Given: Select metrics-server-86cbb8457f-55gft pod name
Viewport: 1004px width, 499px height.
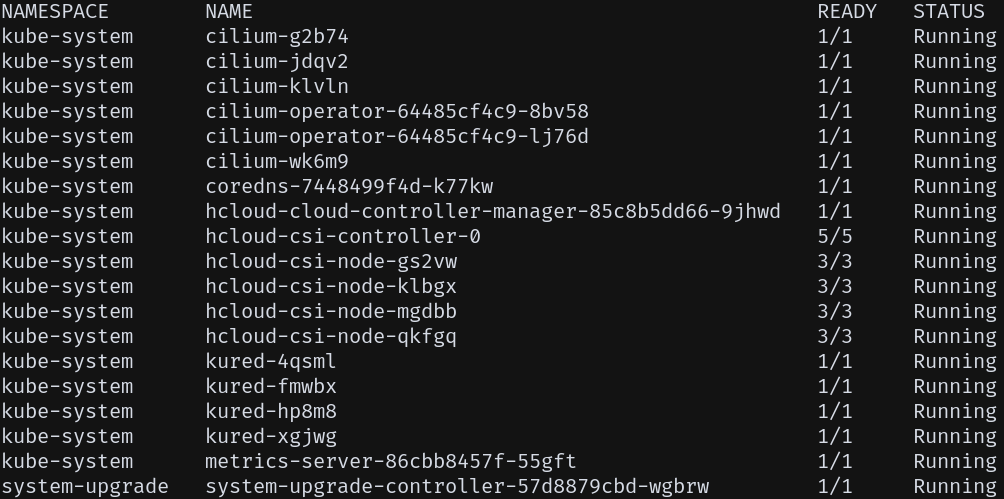Looking at the screenshot, I should tap(391, 462).
